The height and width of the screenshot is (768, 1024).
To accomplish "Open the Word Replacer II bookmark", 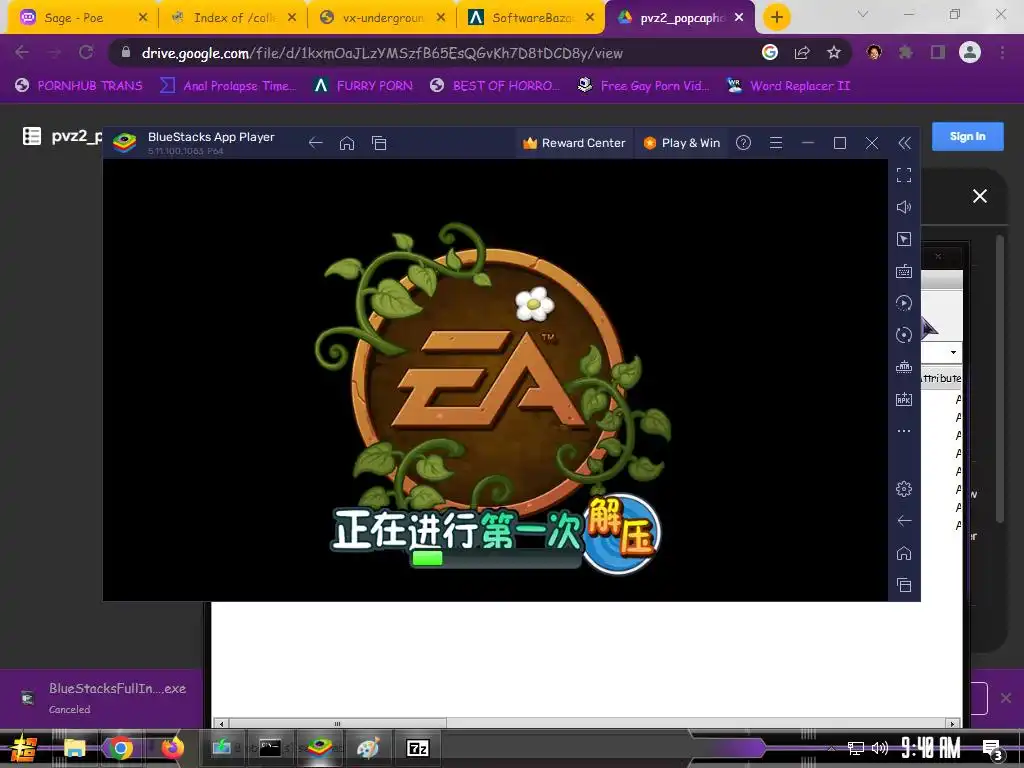I will point(788,86).
